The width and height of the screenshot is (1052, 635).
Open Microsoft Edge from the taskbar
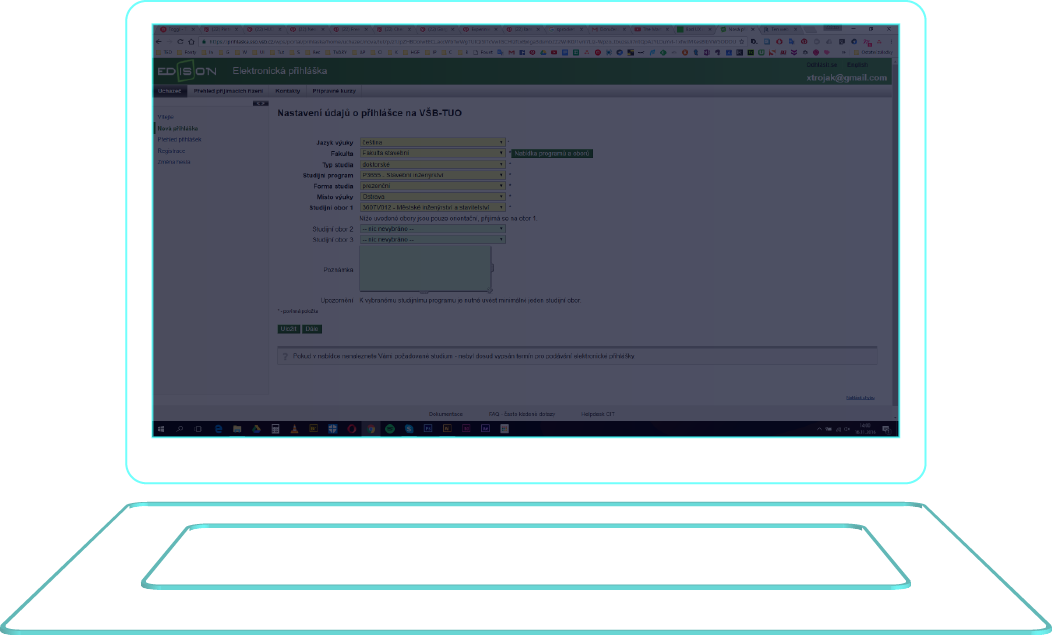[x=218, y=429]
